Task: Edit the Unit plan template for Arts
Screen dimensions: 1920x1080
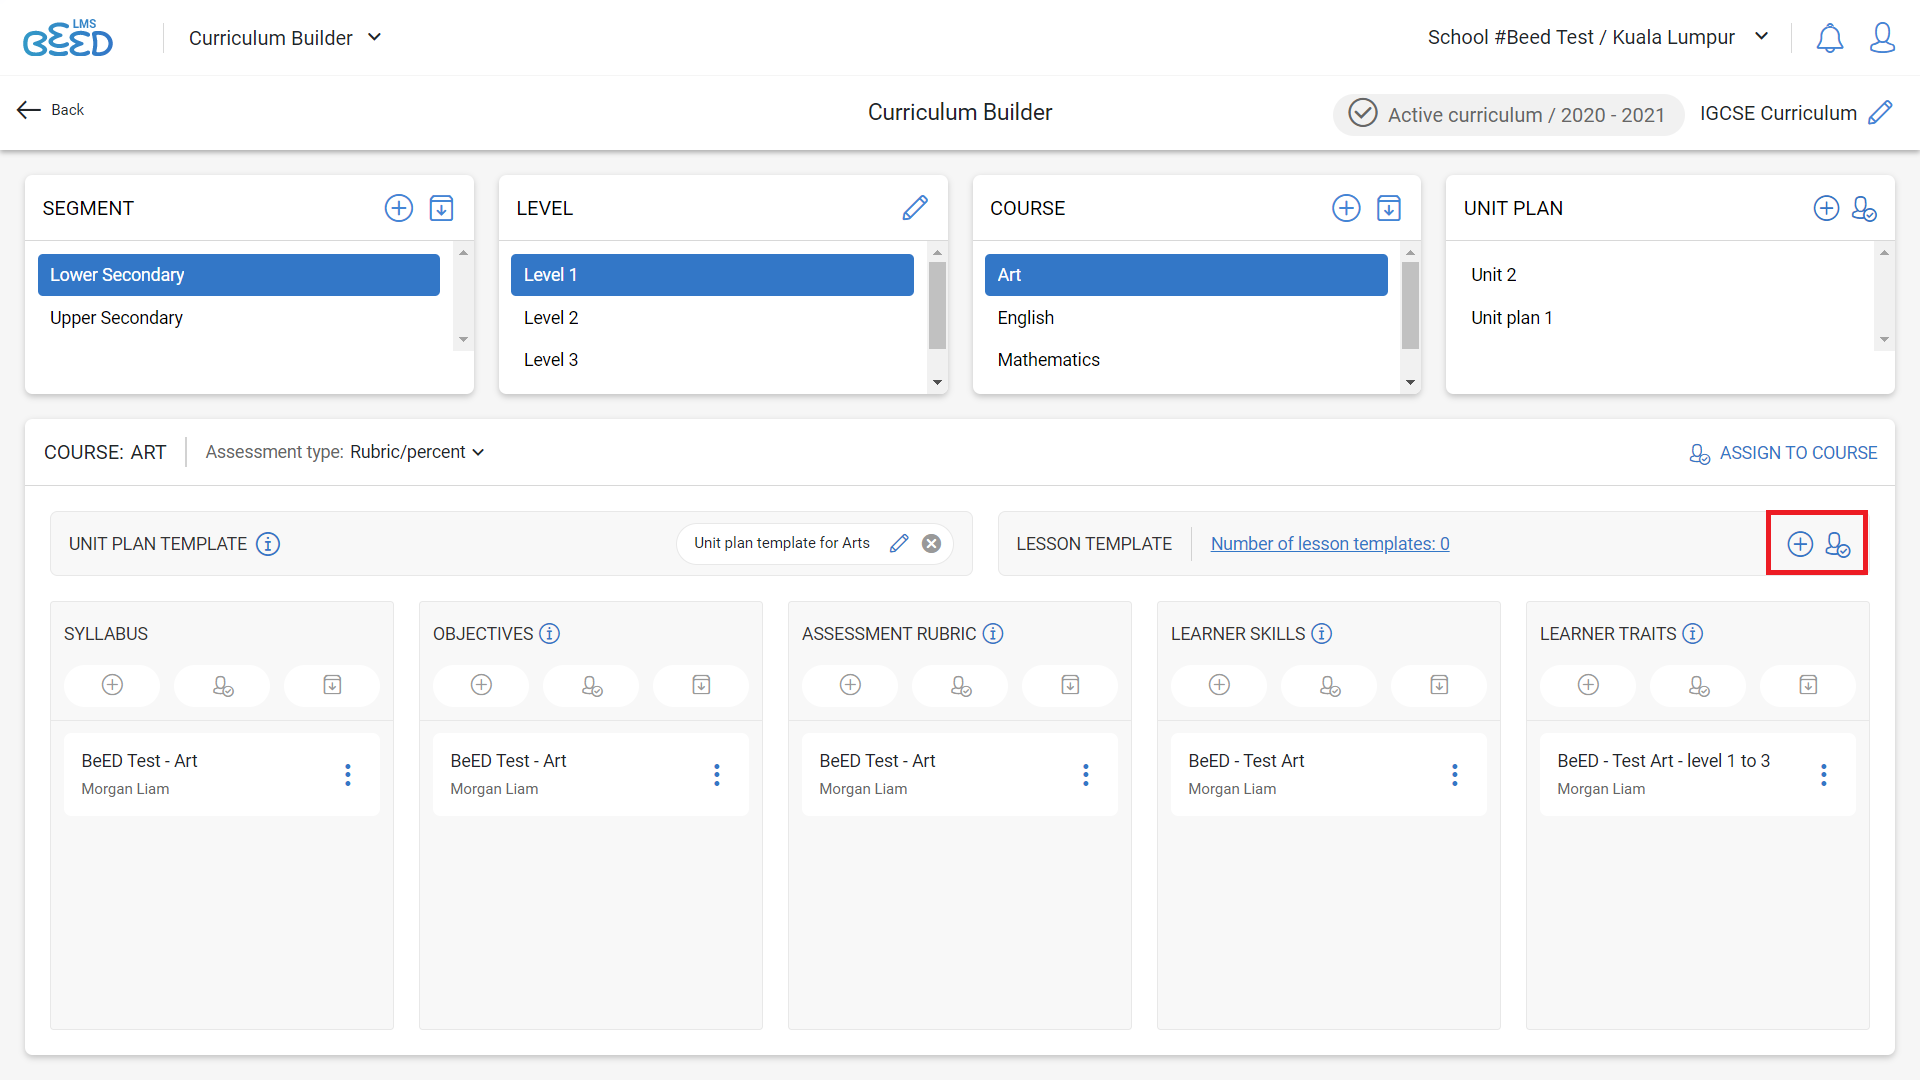Action: [x=899, y=543]
